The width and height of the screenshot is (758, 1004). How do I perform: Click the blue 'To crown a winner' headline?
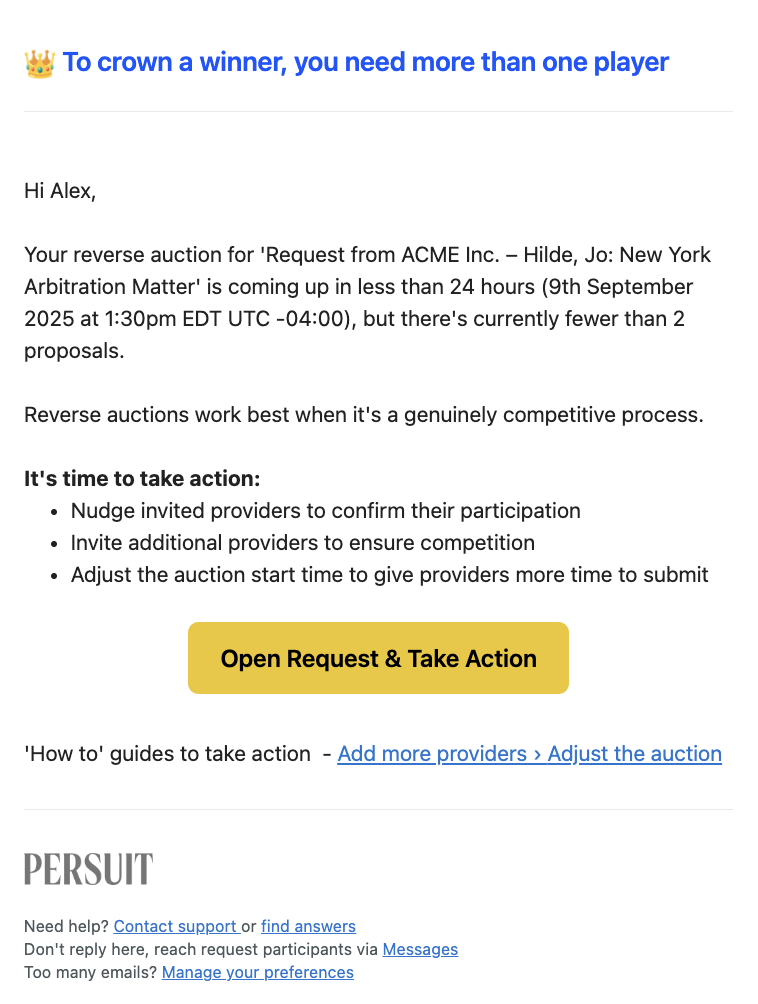coord(366,63)
